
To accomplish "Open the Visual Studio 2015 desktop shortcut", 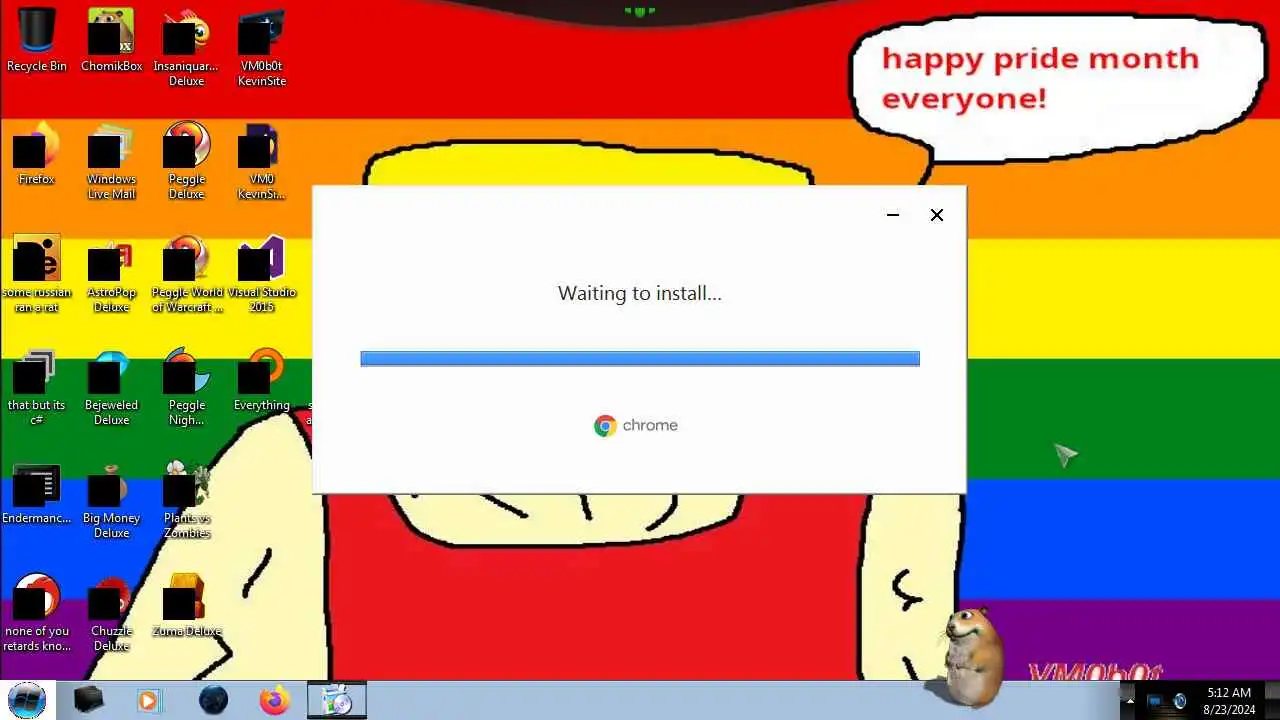I will click(262, 273).
